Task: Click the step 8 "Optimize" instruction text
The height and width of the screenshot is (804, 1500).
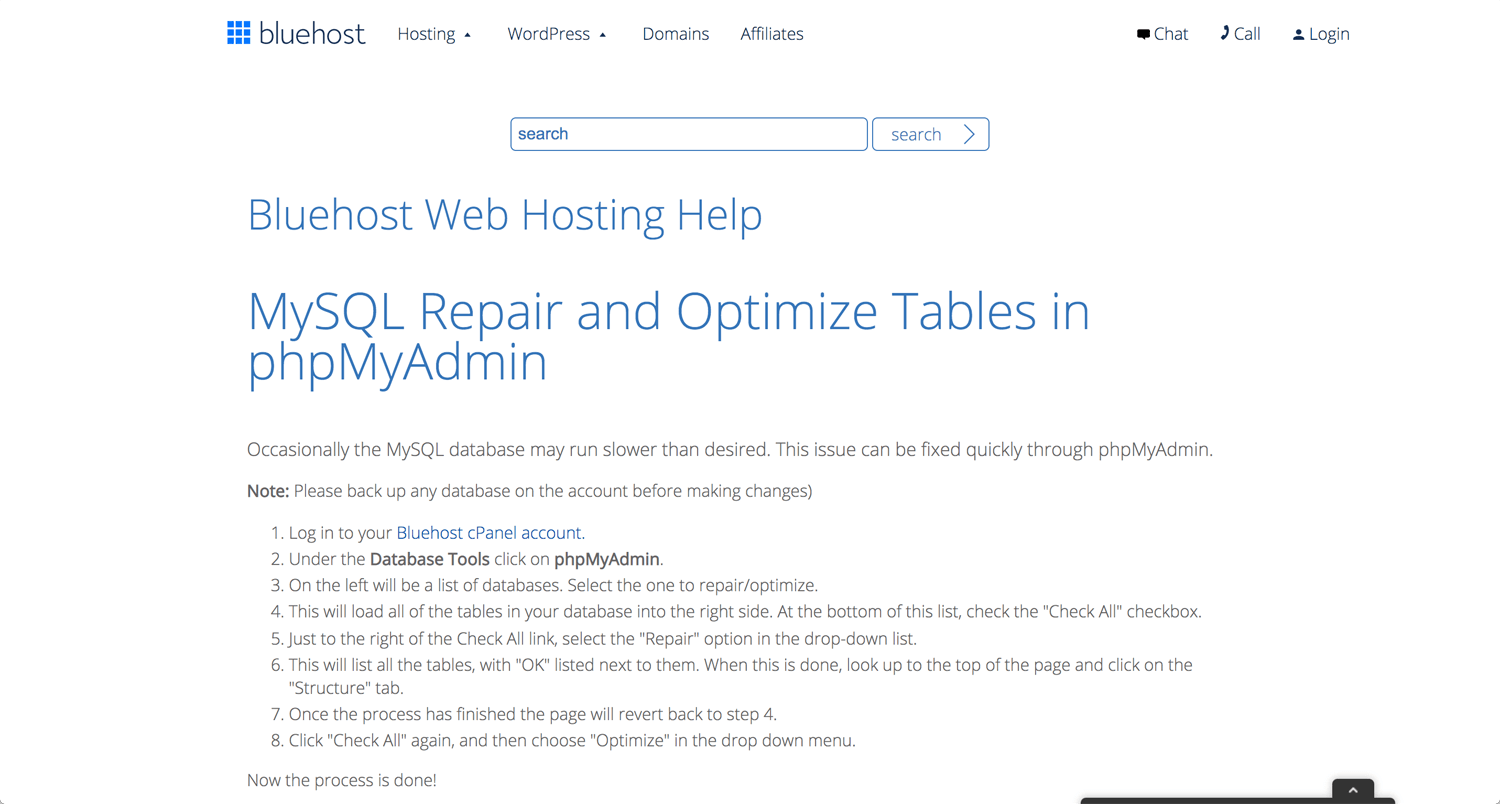Action: 572,741
